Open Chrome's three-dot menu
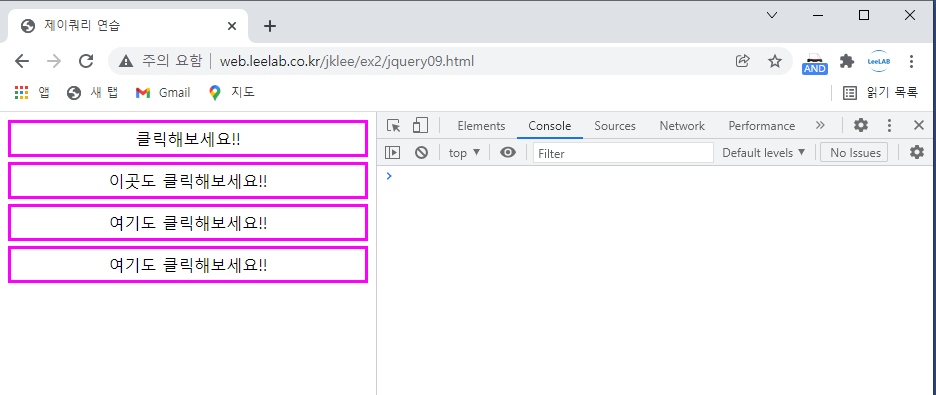 pyautogui.click(x=911, y=61)
